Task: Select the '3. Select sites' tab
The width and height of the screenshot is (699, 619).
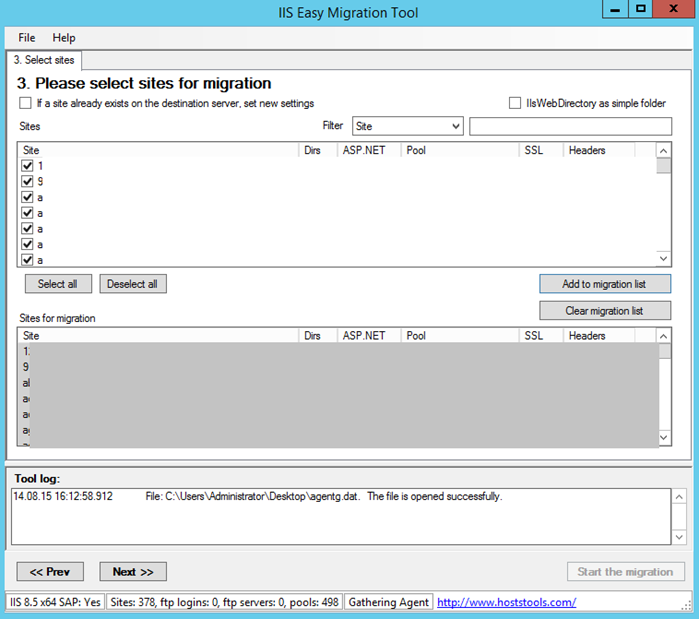Action: (44, 60)
